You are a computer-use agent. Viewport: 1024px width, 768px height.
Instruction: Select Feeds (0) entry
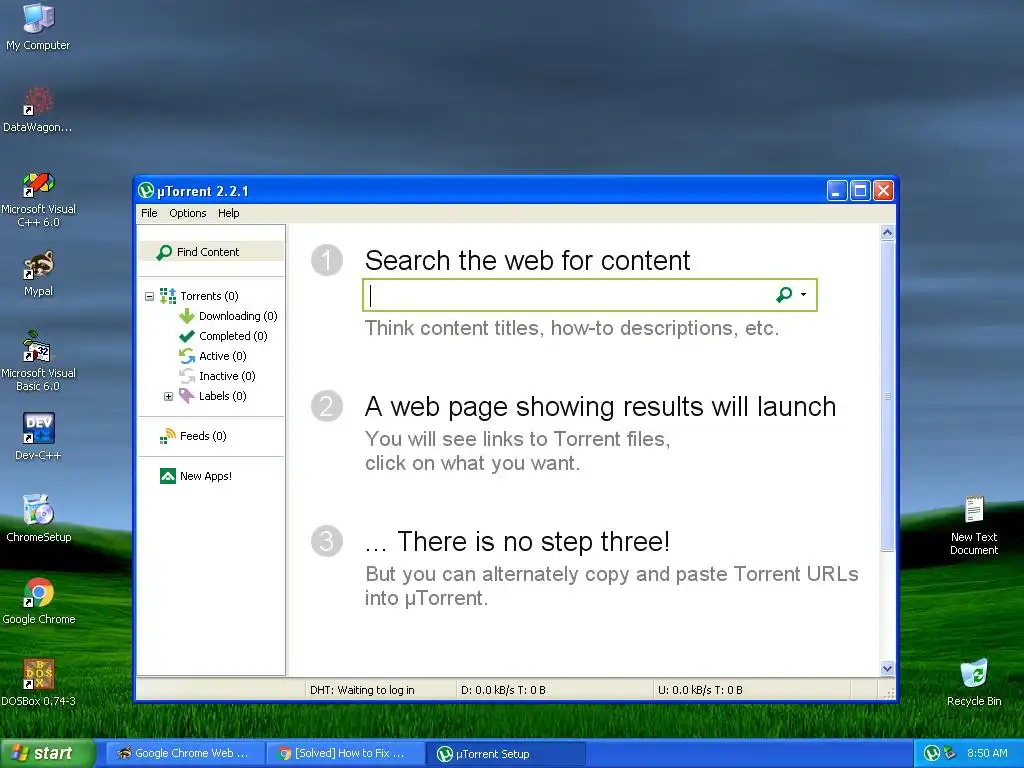pyautogui.click(x=202, y=436)
